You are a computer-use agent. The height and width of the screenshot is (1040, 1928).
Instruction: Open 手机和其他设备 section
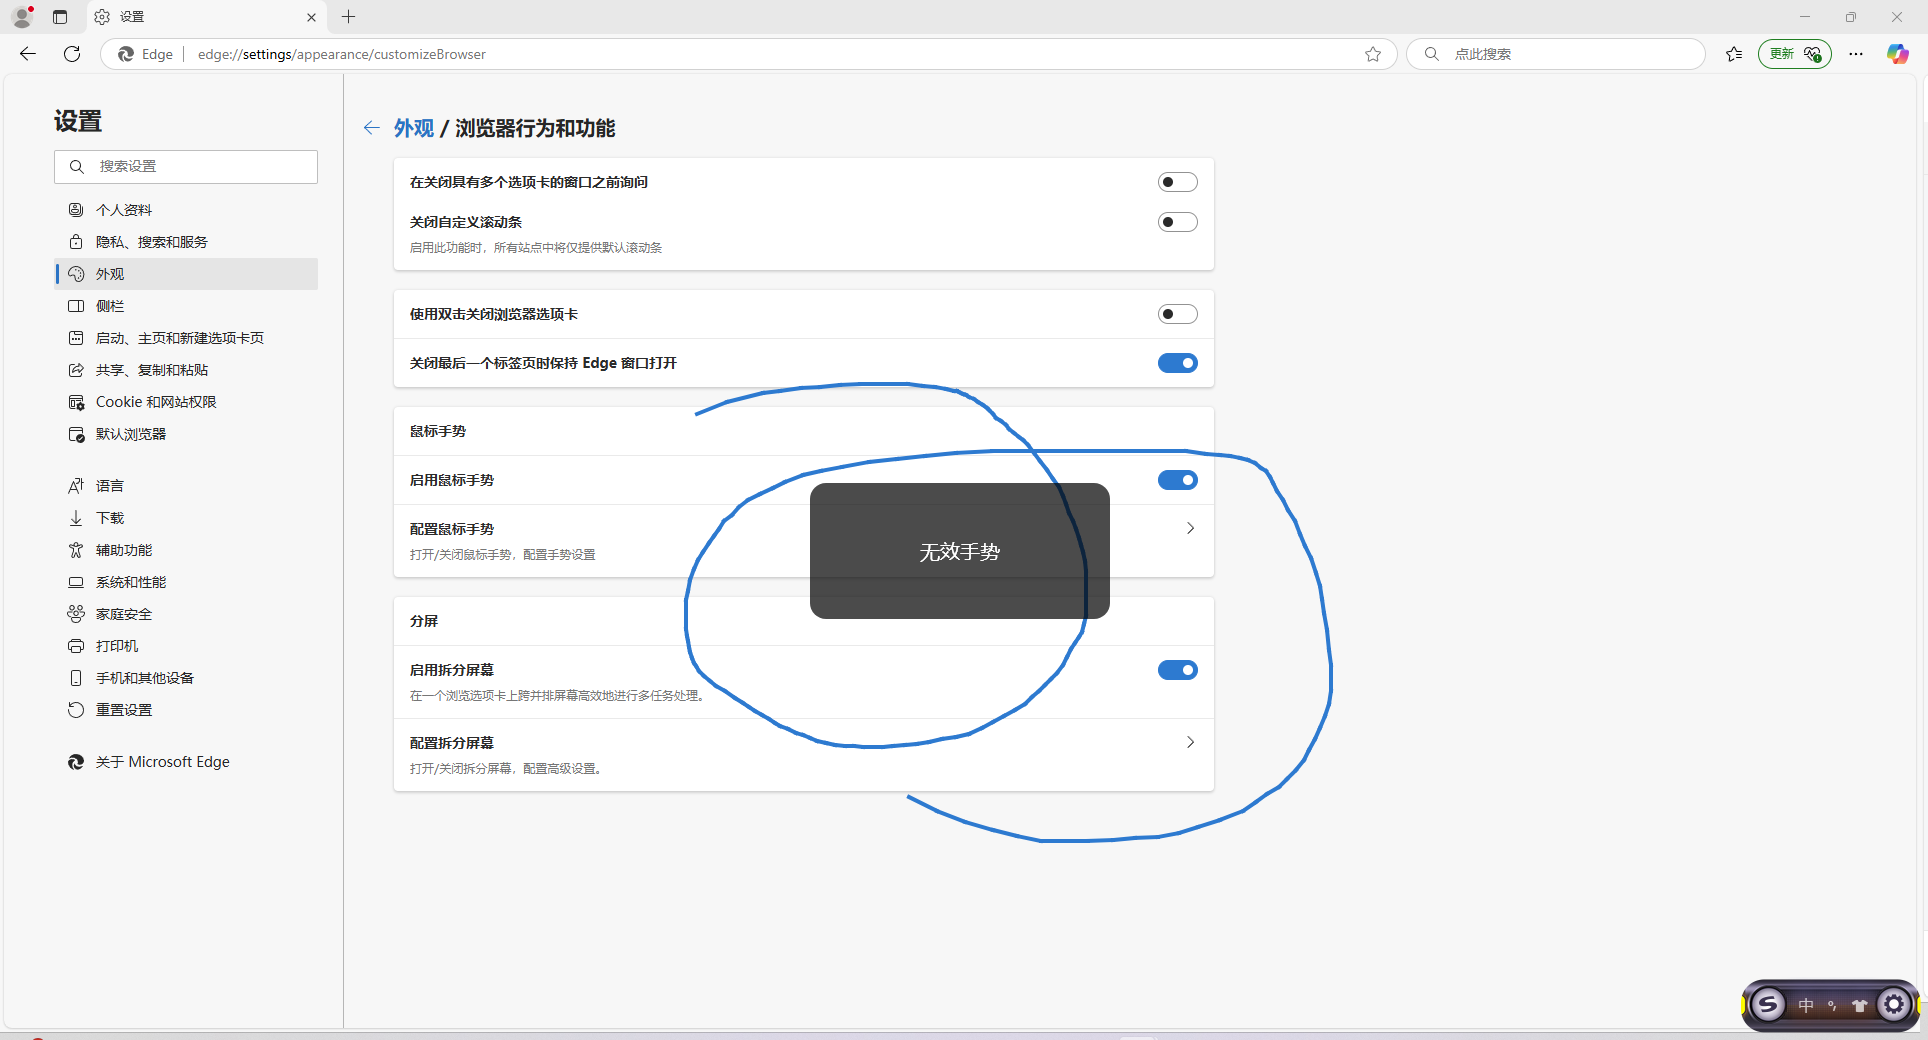(x=186, y=678)
